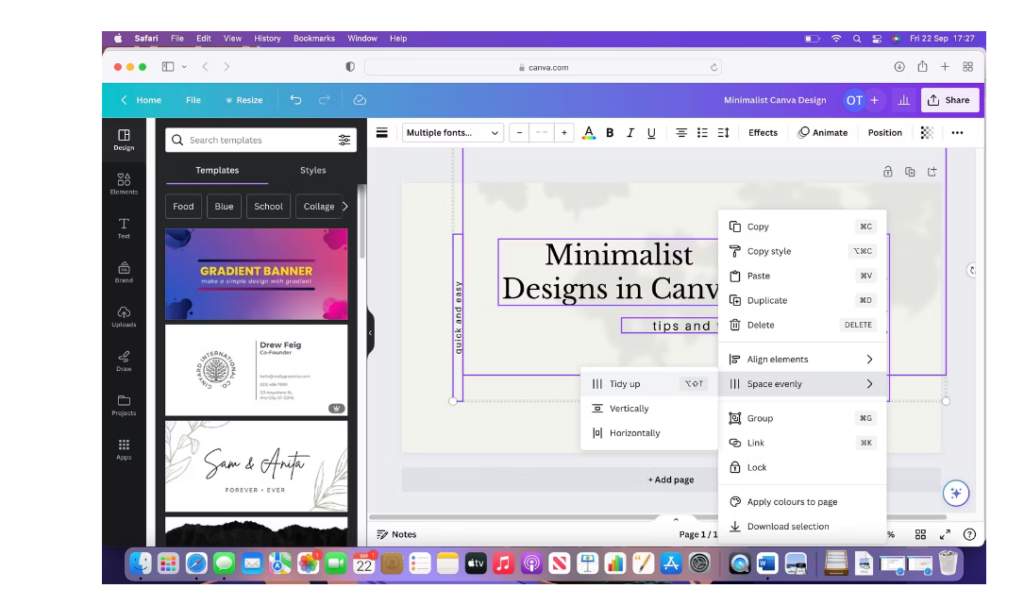Toggle bulleted list
The height and width of the screenshot is (605, 1024).
pyautogui.click(x=702, y=133)
